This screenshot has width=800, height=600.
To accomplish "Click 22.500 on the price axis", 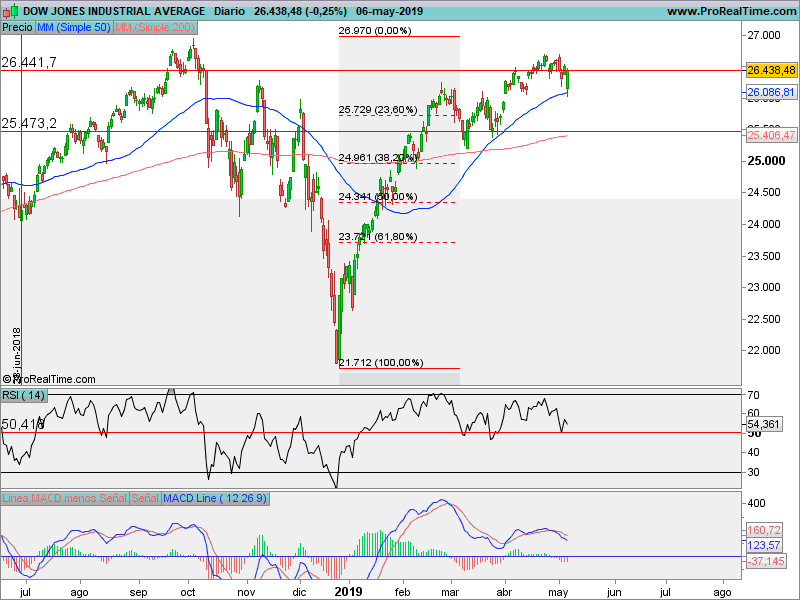I will click(x=764, y=319).
